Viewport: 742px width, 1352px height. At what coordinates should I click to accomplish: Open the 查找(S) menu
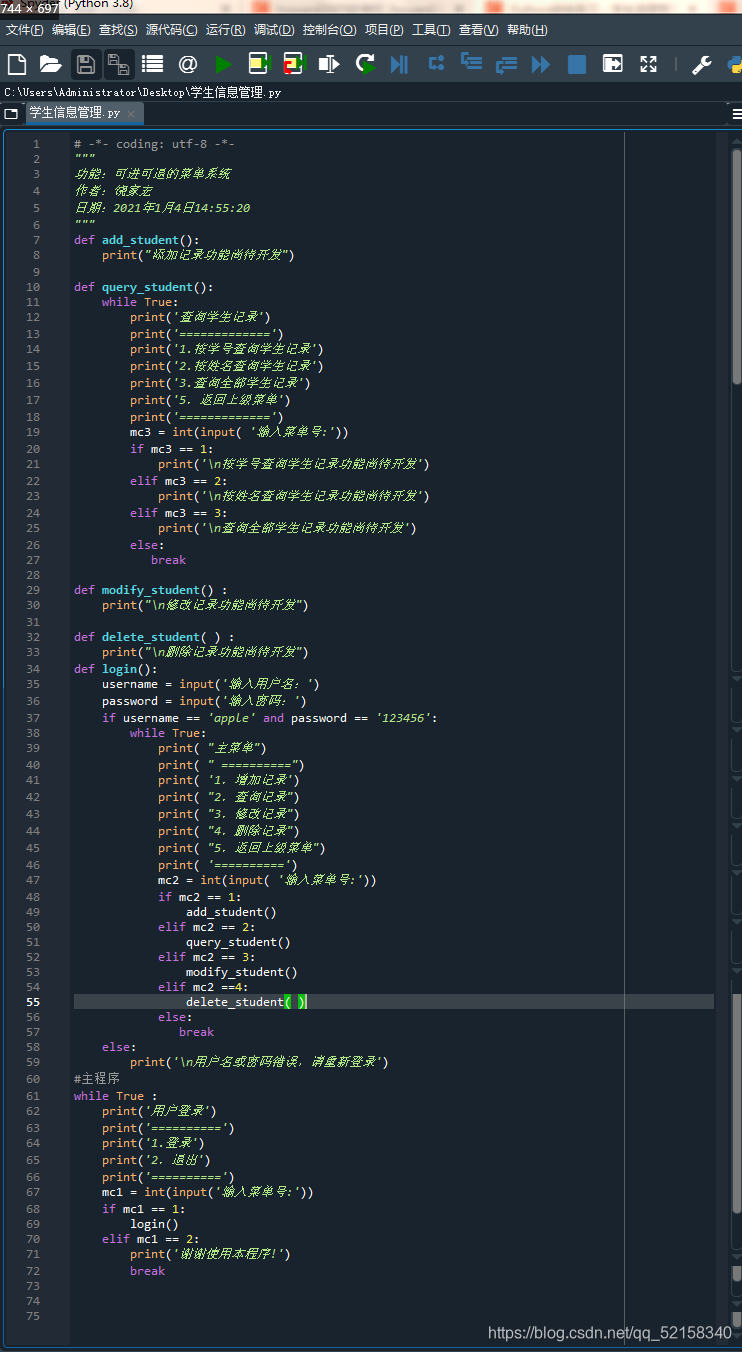pyautogui.click(x=118, y=30)
